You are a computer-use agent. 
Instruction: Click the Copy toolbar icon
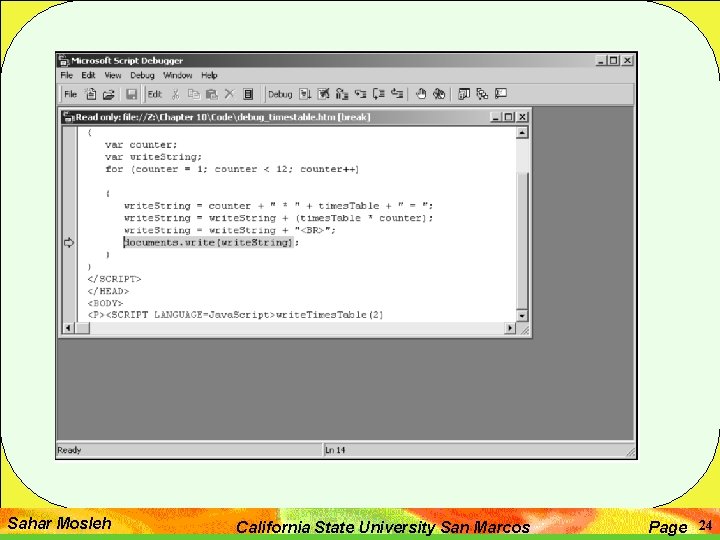(x=194, y=94)
